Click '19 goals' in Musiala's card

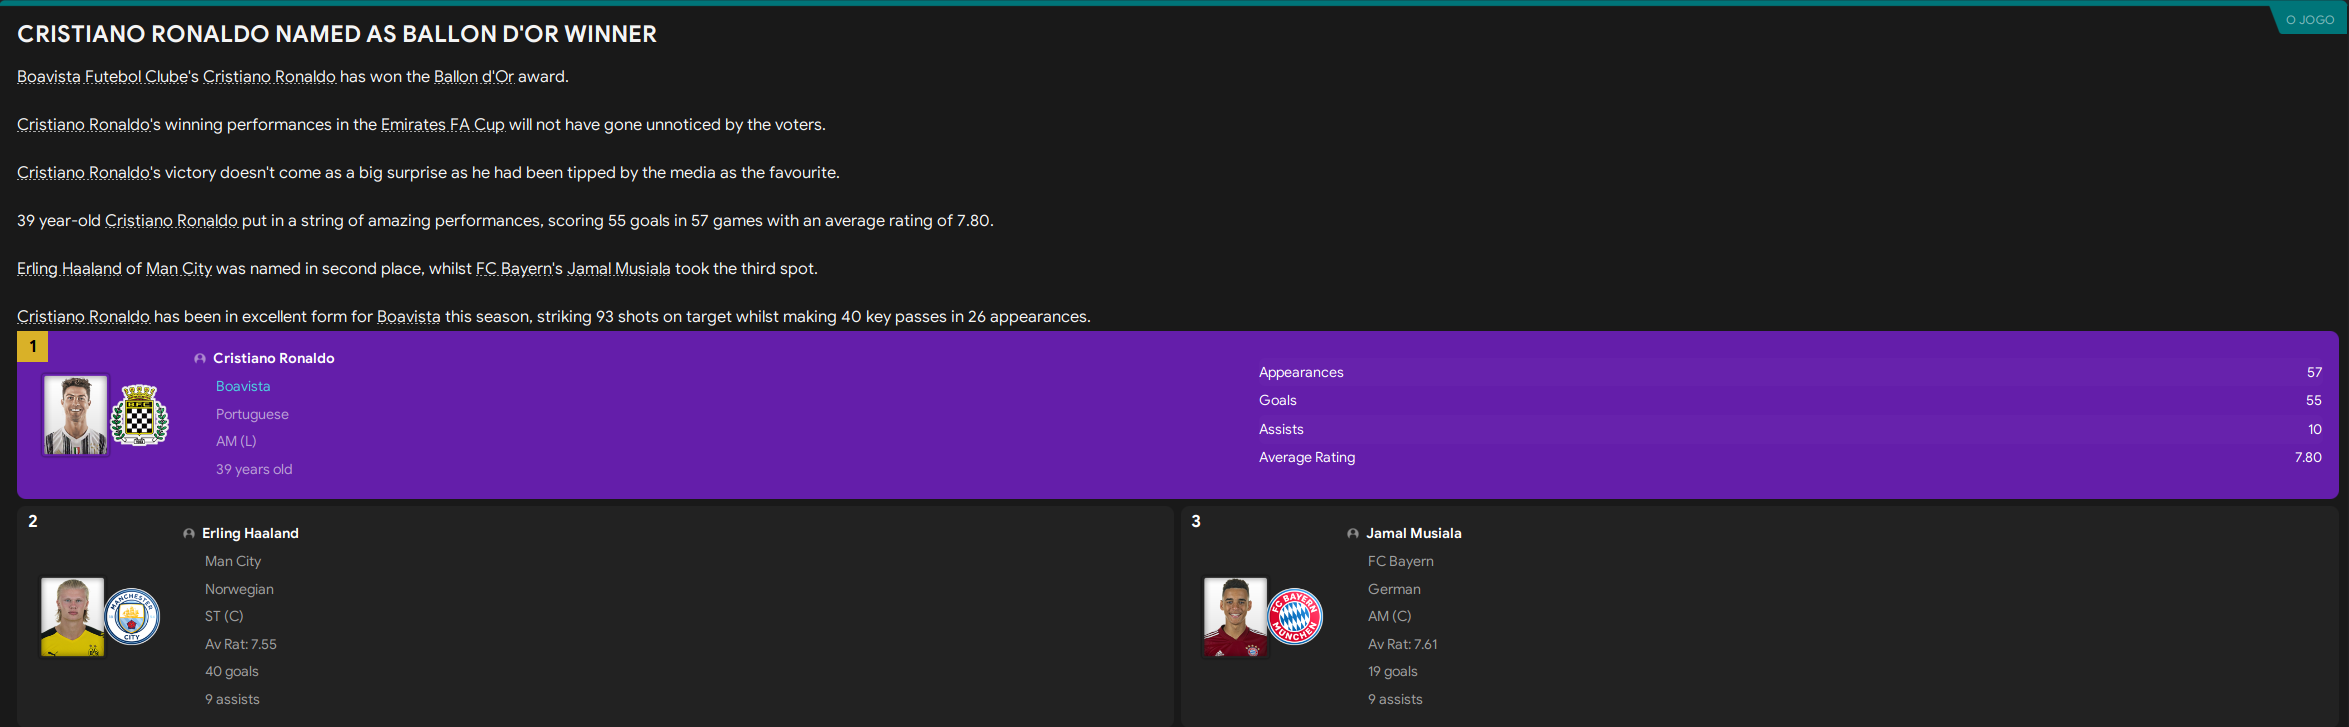point(1393,671)
